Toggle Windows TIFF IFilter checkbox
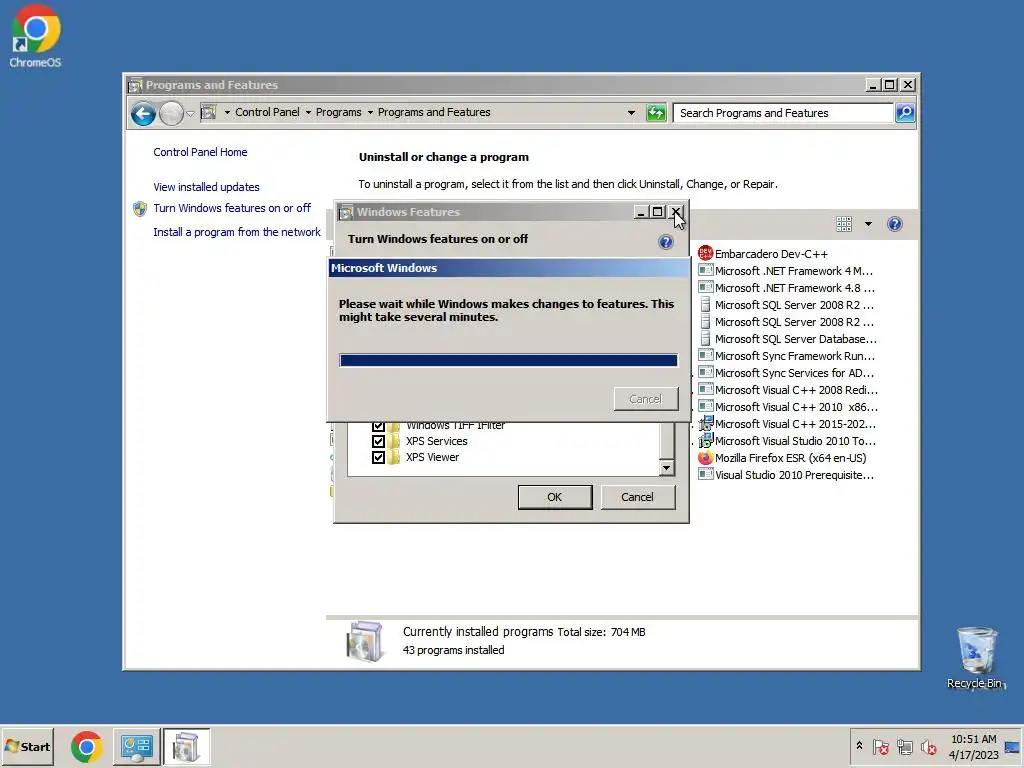 coord(378,426)
